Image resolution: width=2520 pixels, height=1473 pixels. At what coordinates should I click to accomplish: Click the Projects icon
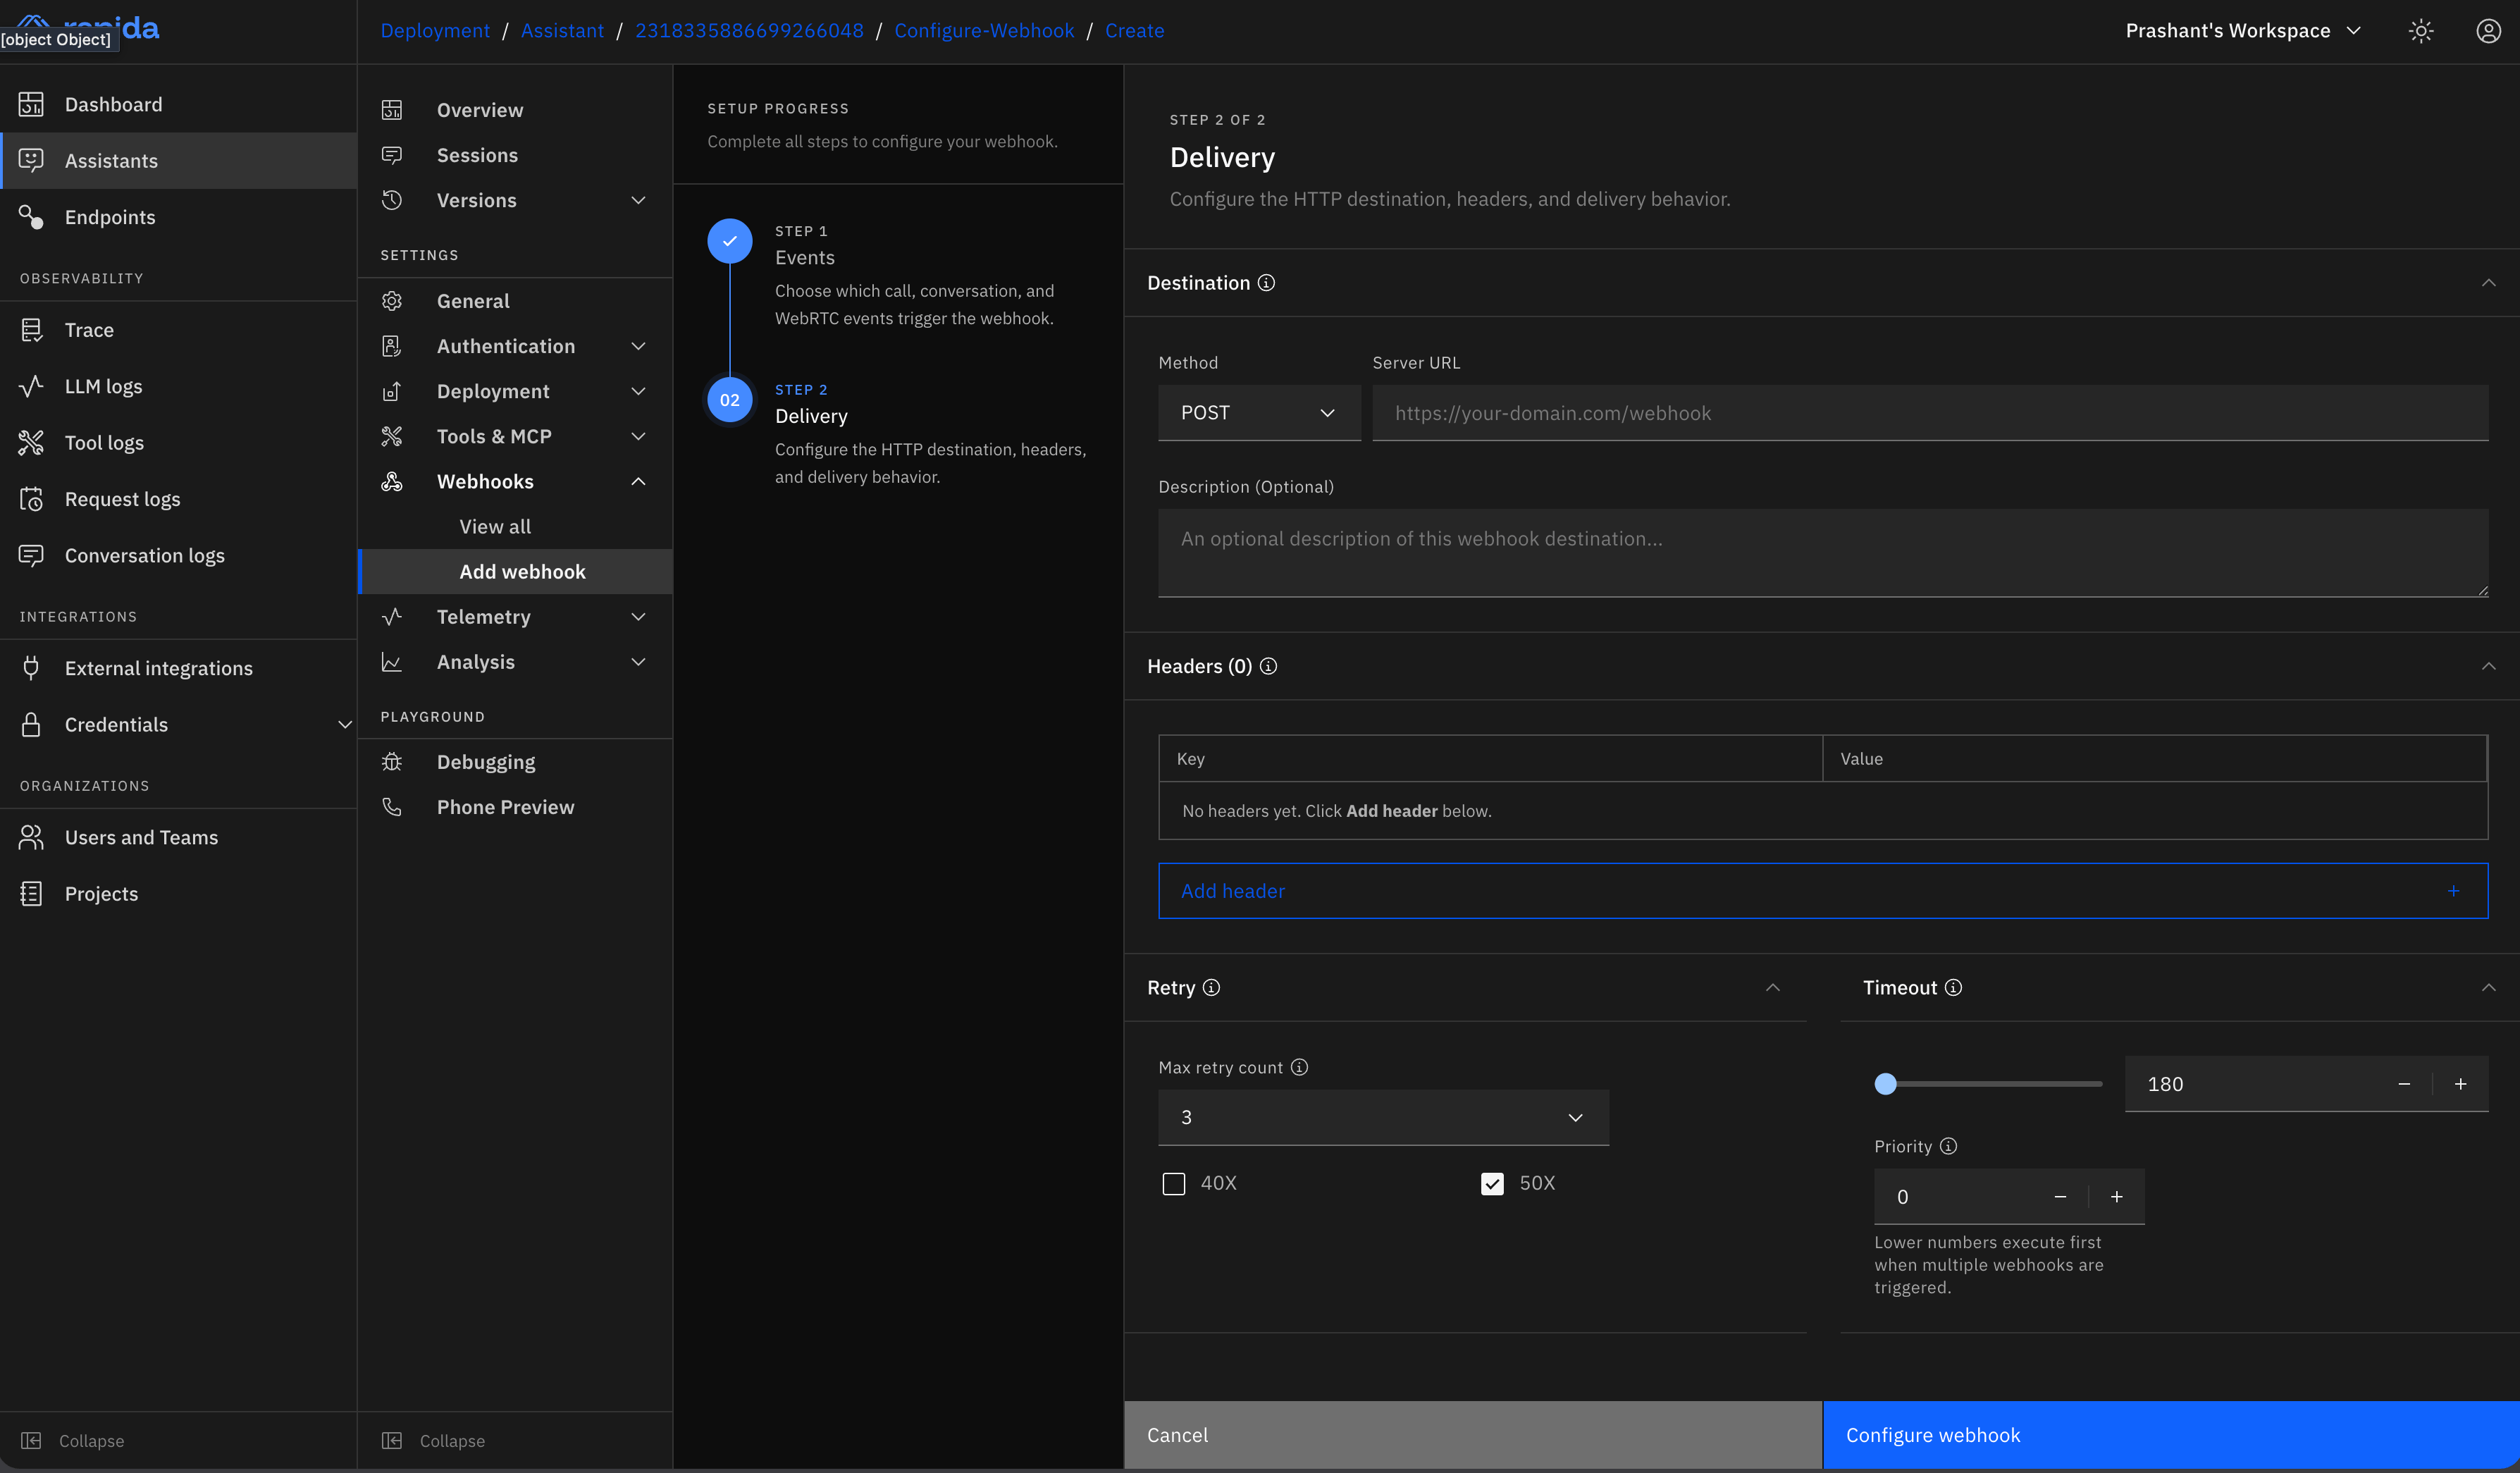[31, 893]
